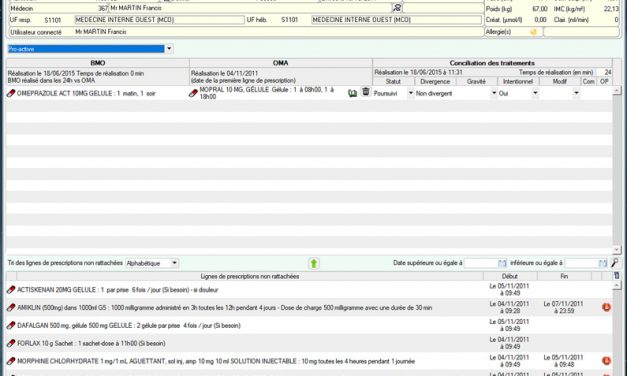Click the Intentionnel column header
This screenshot has width=627, height=376.
518,82
